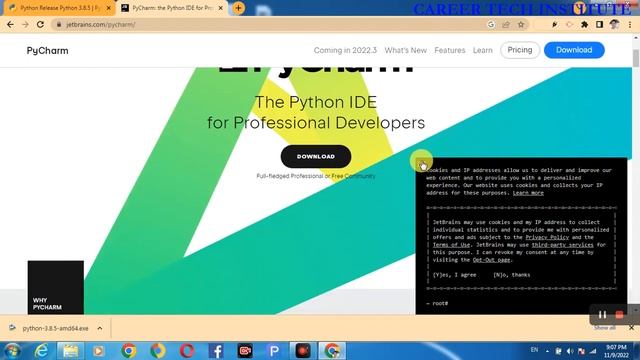Viewport: 640px width, 360px height.
Task: Open the Opt-Out page link
Action: pos(491,260)
